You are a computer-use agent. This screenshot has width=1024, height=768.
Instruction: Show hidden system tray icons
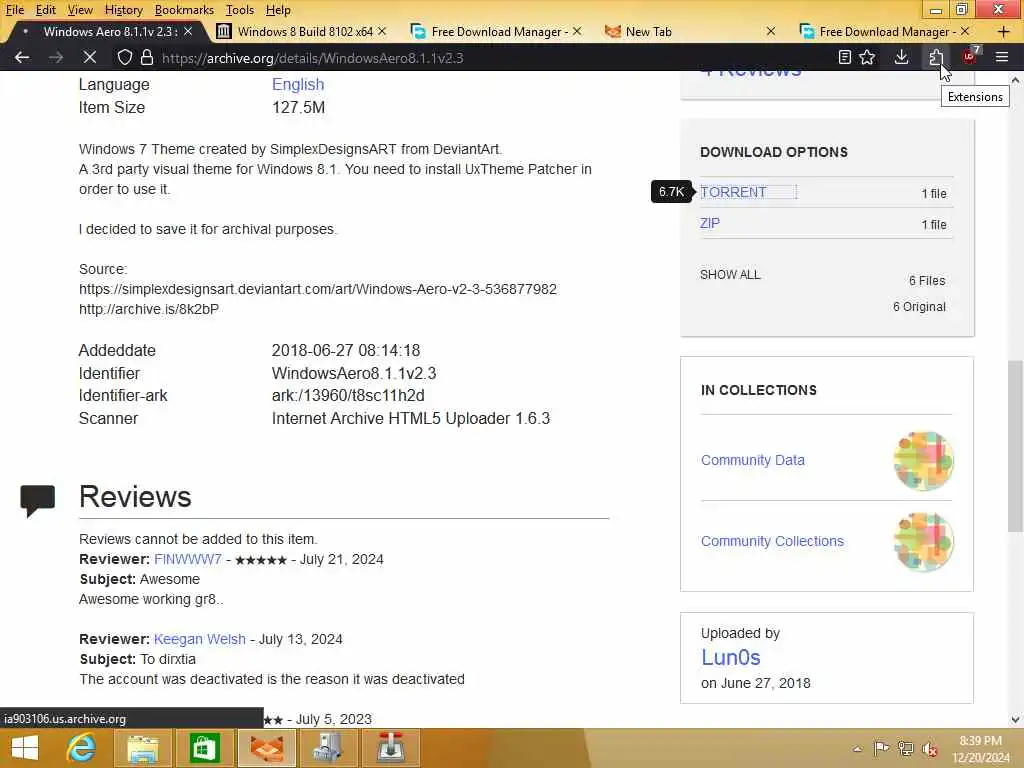(857, 749)
